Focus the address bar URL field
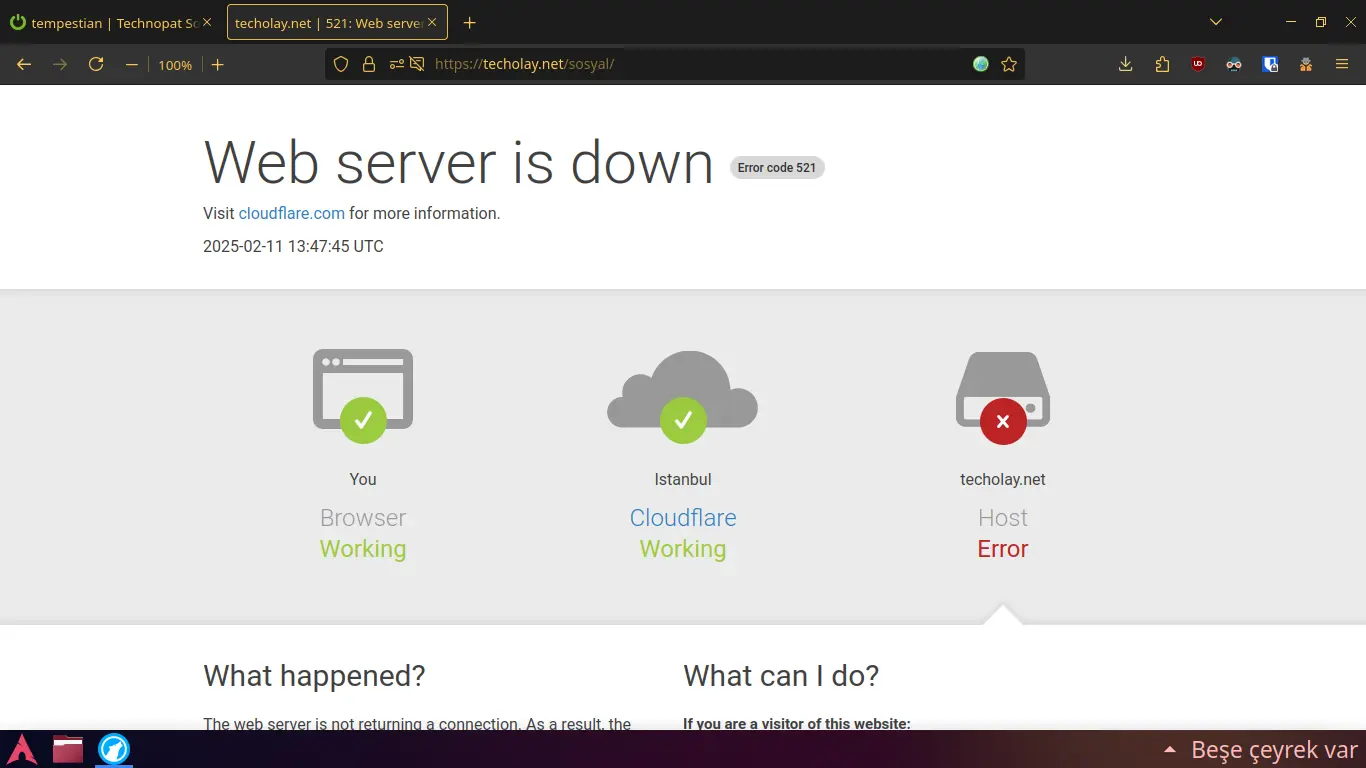Viewport: 1366px width, 768px height. point(675,64)
